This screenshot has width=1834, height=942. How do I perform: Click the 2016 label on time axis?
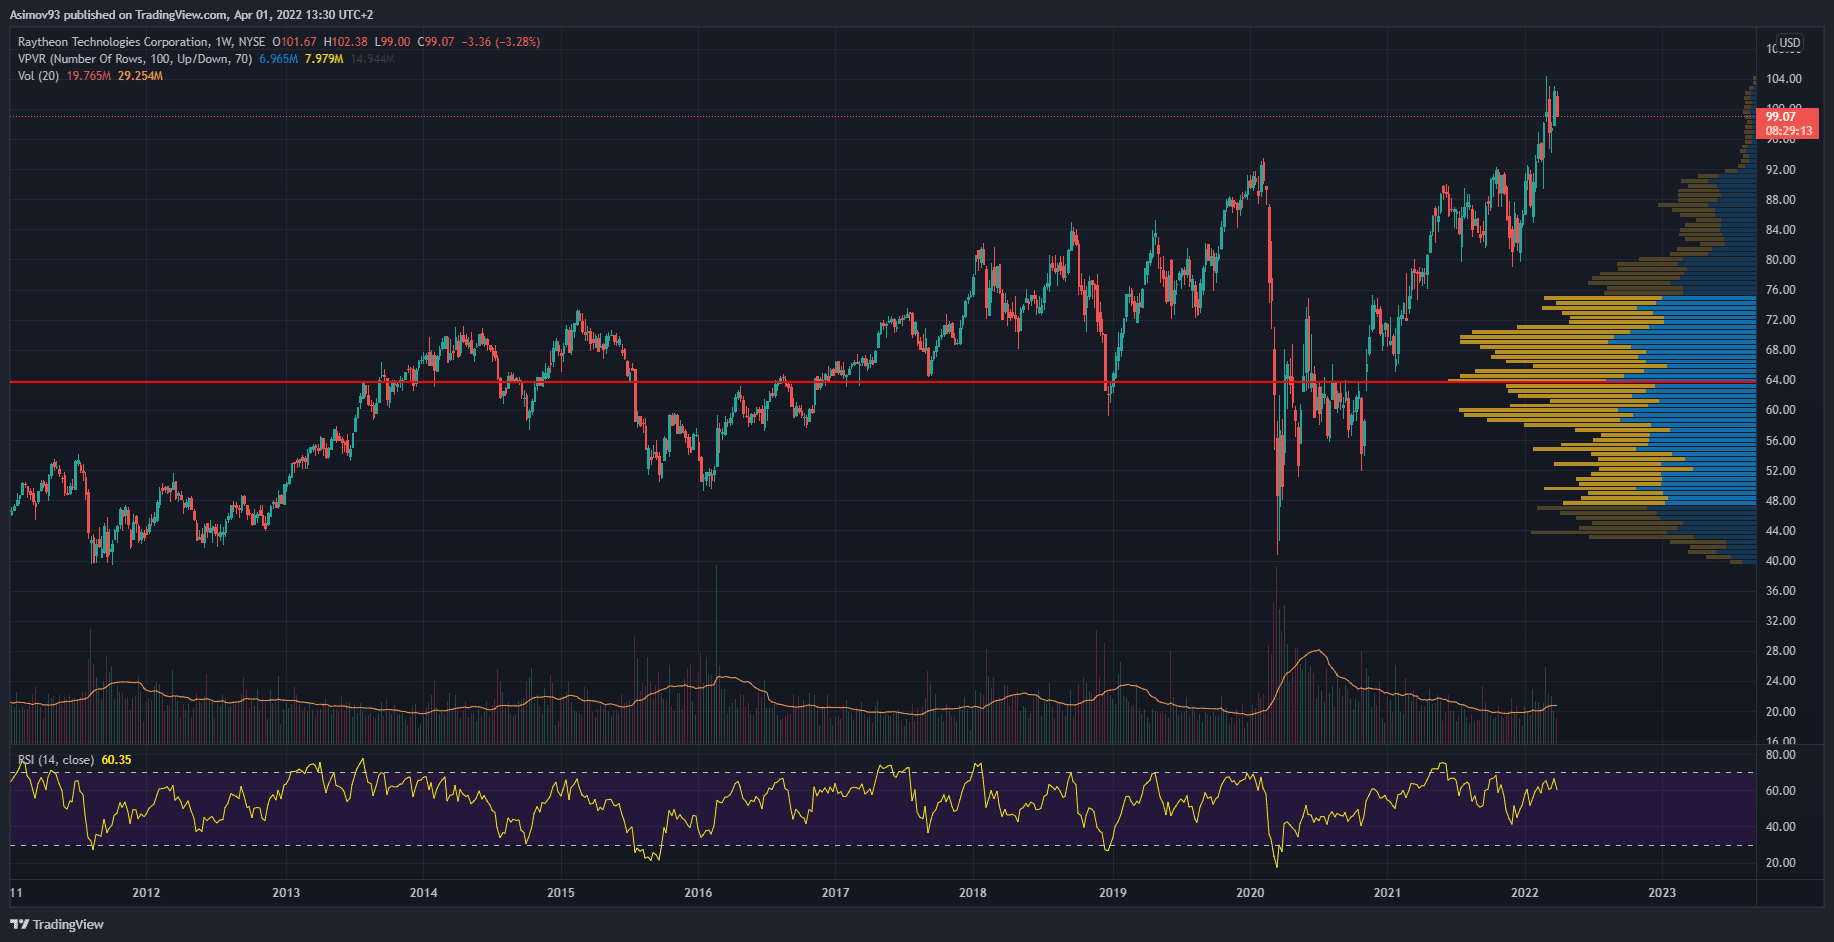(698, 892)
